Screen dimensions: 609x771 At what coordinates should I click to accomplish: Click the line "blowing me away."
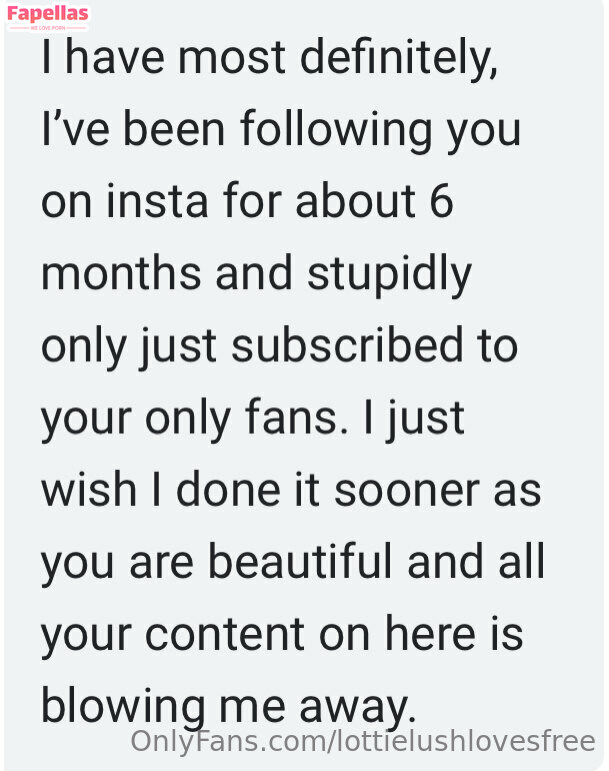coord(227,705)
